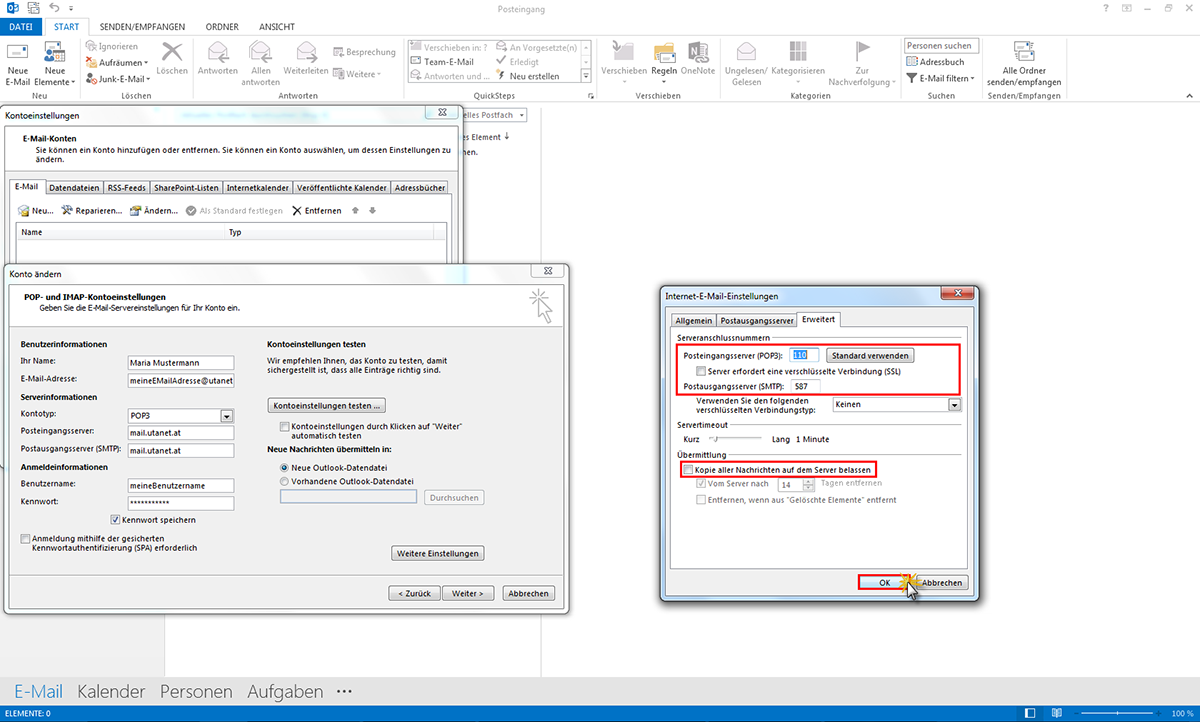Viewport: 1200px width, 722px height.
Task: Click the undo arrow in title bar
Action: (53, 7)
